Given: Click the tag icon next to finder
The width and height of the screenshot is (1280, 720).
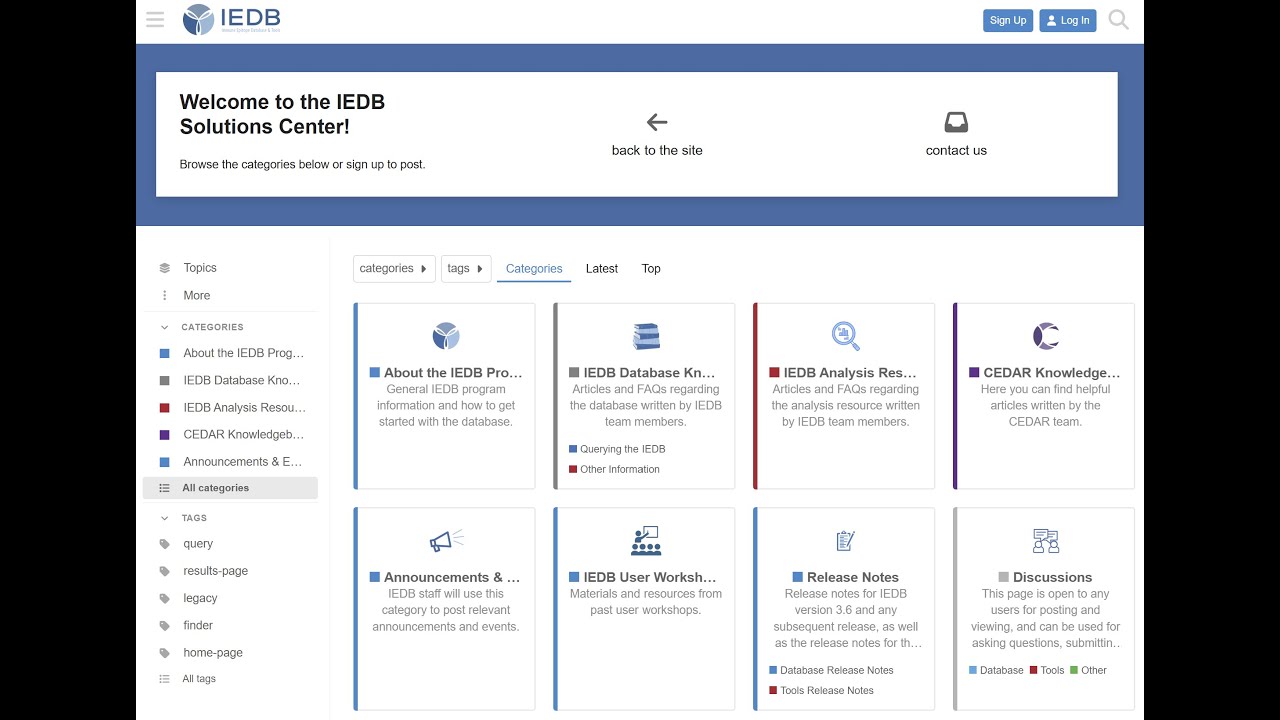Looking at the screenshot, I should pyautogui.click(x=165, y=625).
